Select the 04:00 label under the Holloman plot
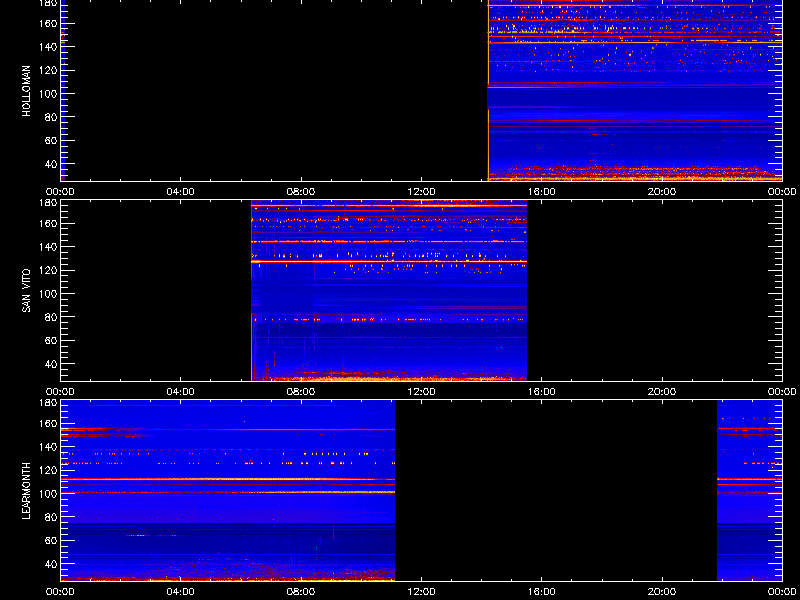Screen dimensions: 800x600 [x=181, y=192]
